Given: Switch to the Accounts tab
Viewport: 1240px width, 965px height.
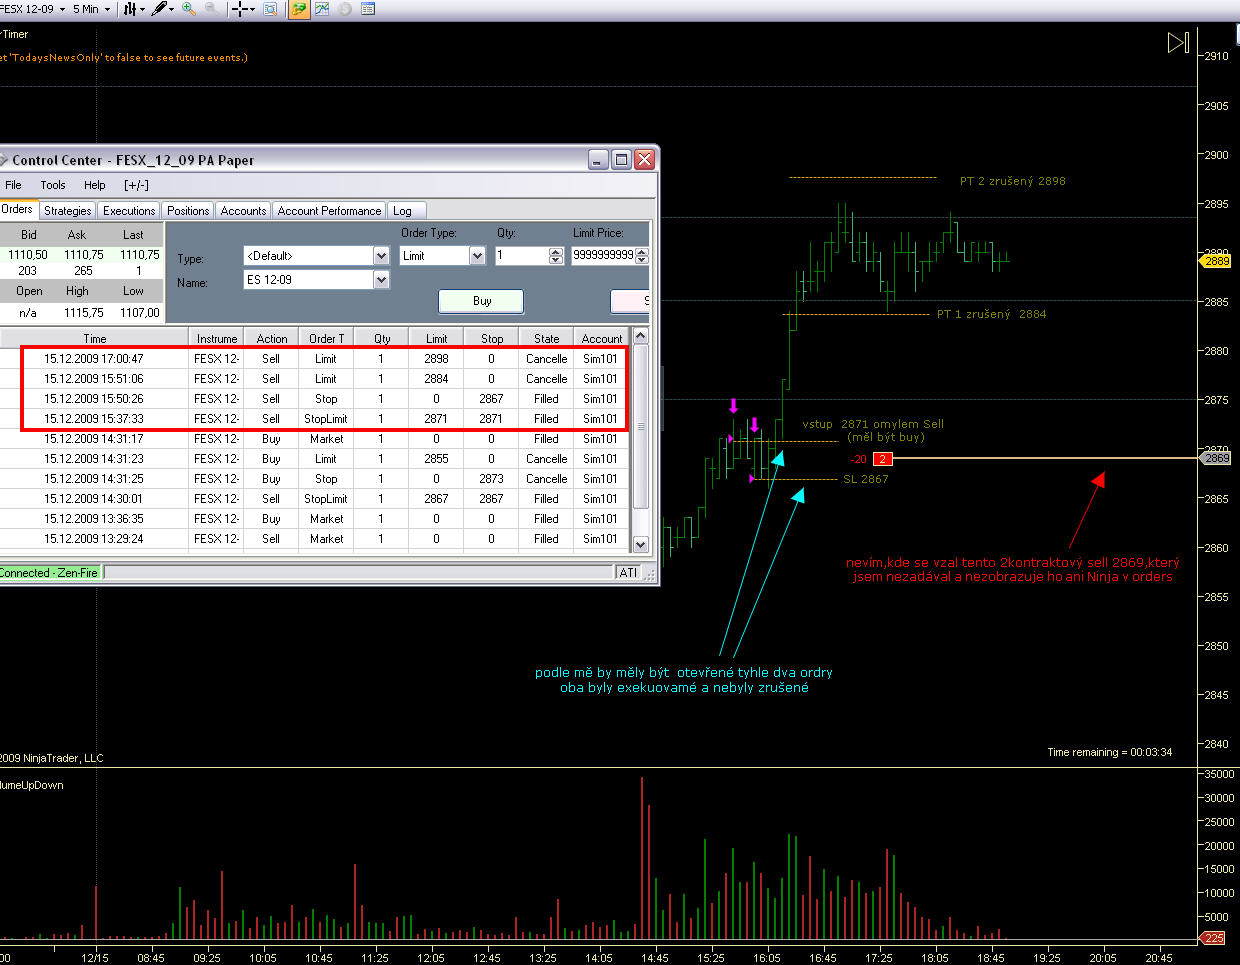Looking at the screenshot, I should tap(243, 211).
